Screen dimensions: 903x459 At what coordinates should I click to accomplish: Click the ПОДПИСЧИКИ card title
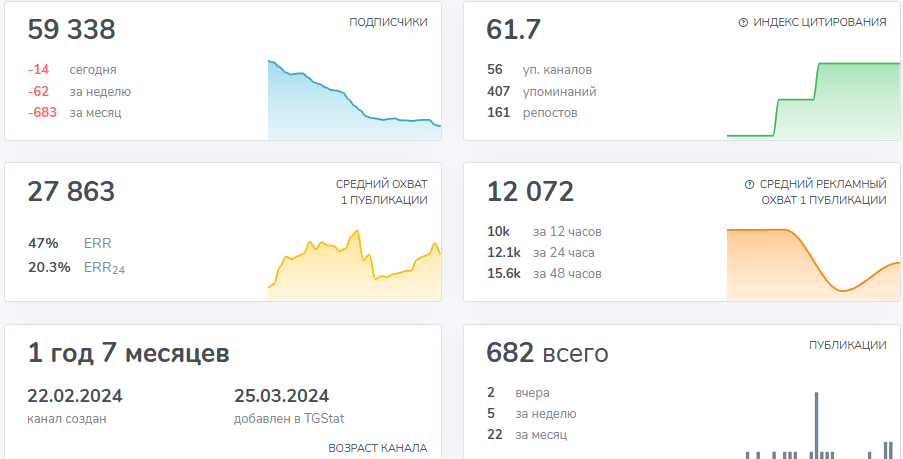coord(388,22)
